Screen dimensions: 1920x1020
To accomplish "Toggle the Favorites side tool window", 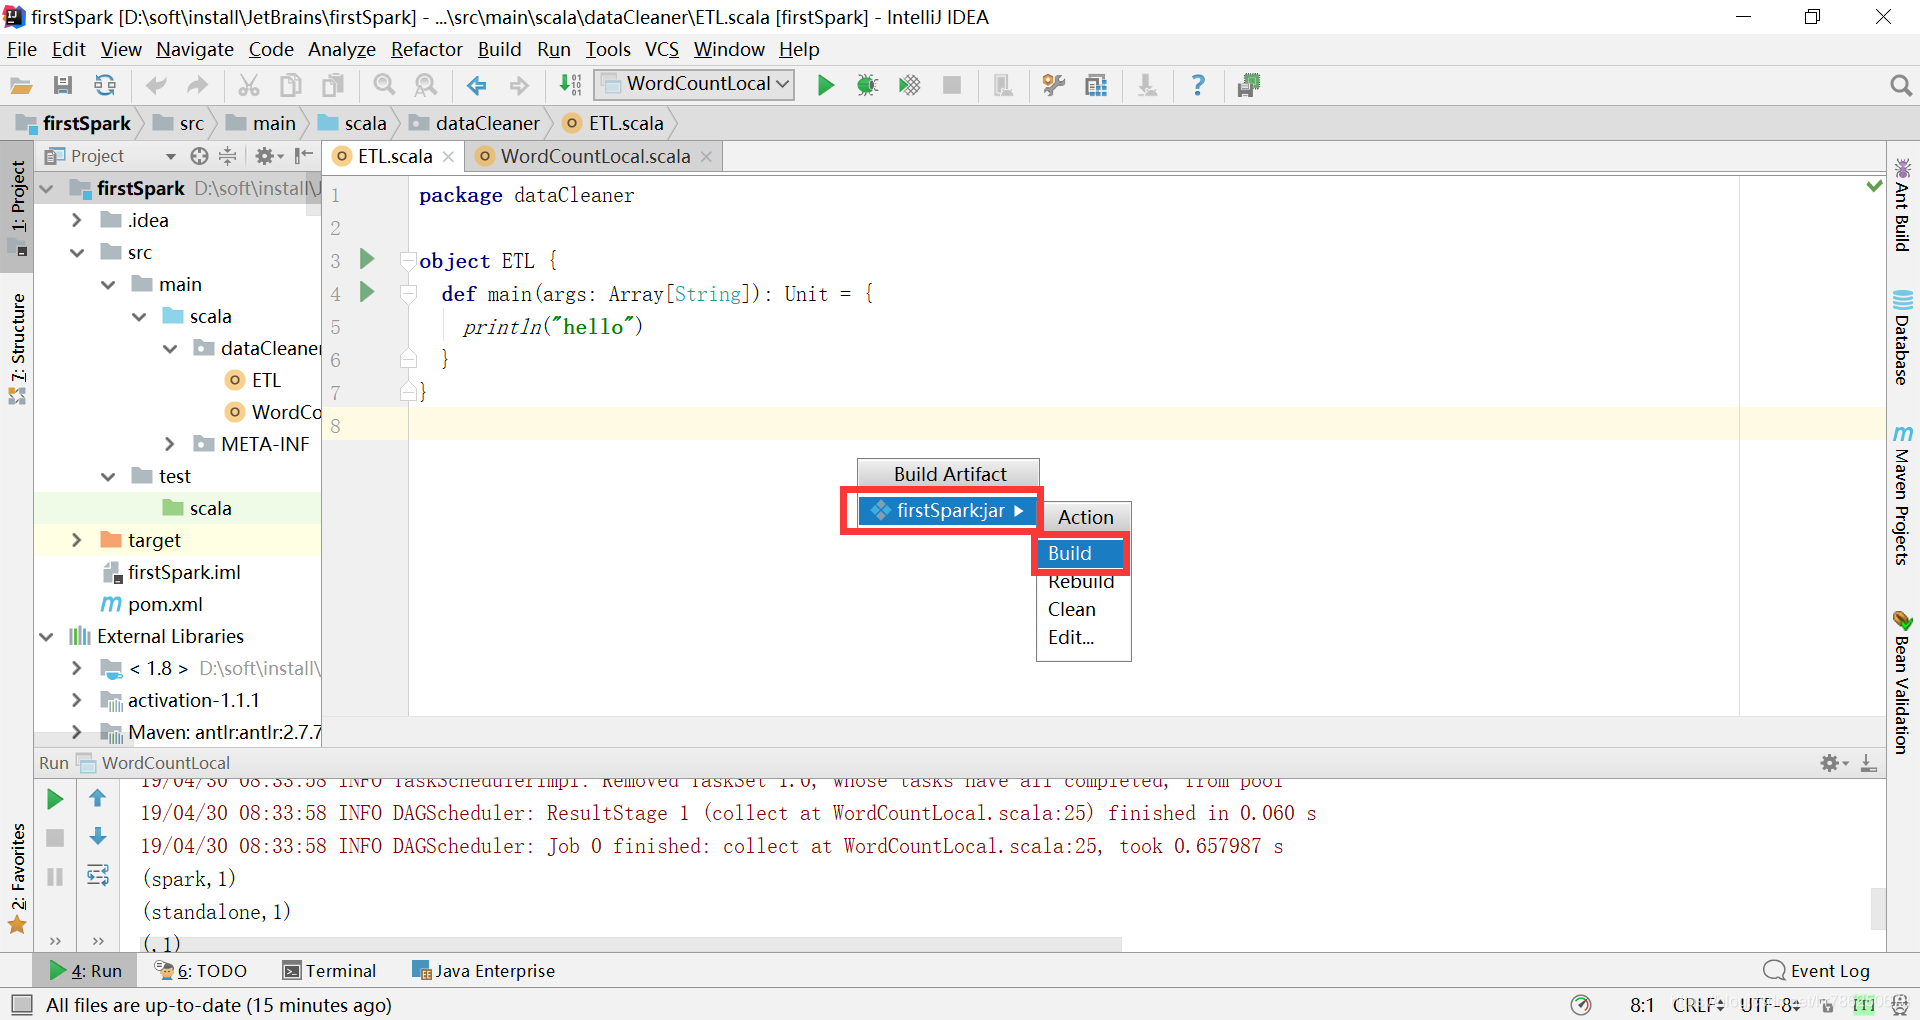I will [17, 878].
